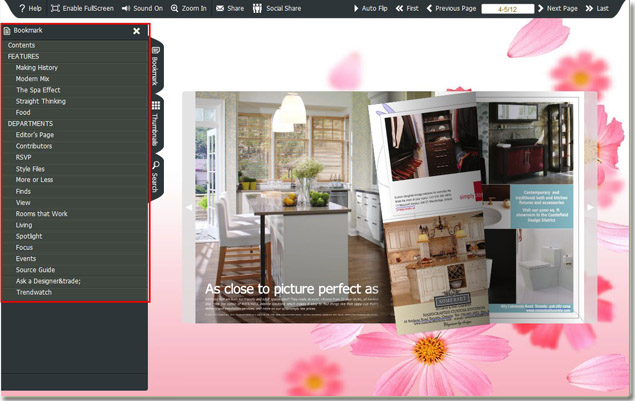Start Auto Flip playback
The height and width of the screenshot is (401, 635).
coord(371,8)
